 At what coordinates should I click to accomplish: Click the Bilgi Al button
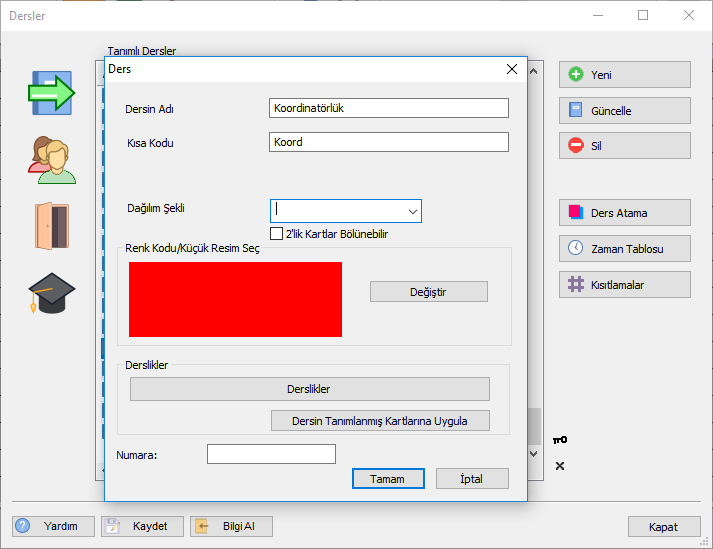(x=231, y=526)
